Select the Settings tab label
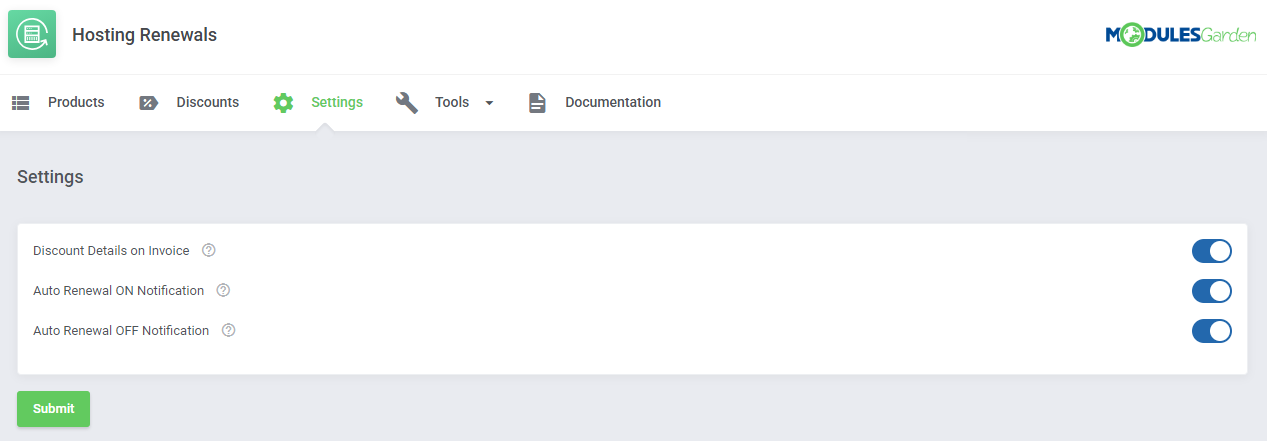 click(337, 102)
